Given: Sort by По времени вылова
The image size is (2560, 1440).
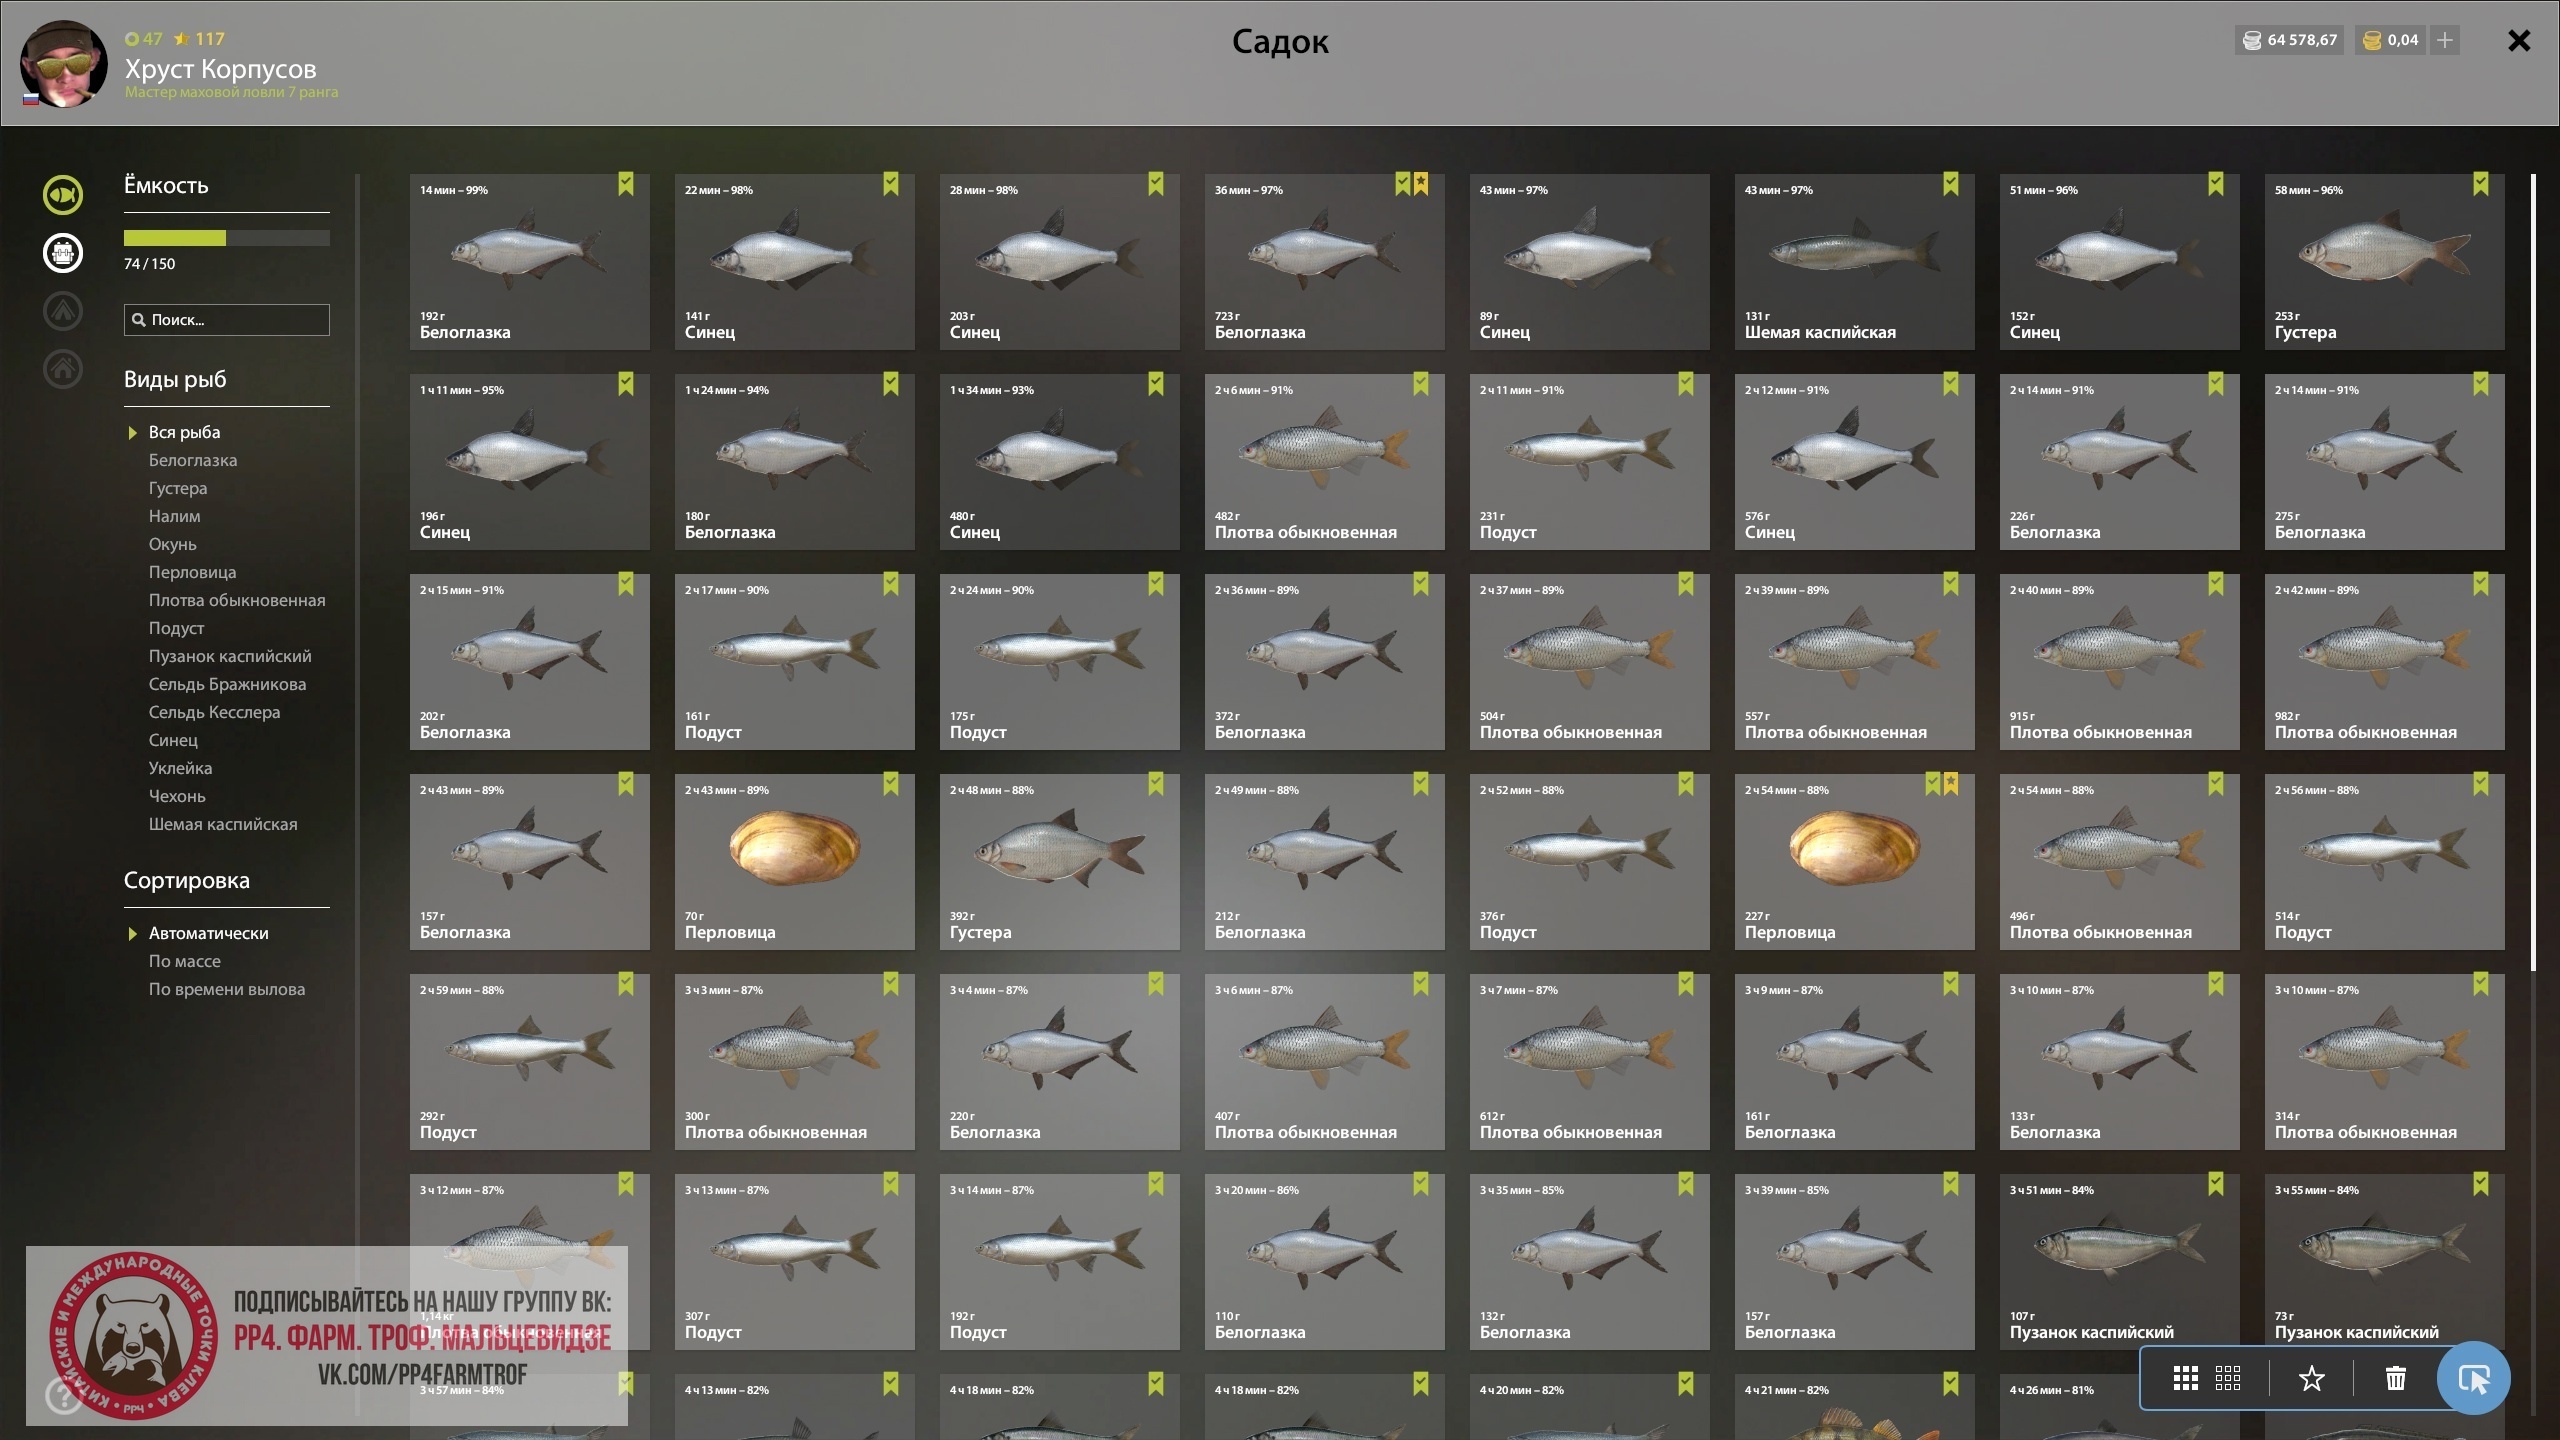Looking at the screenshot, I should (x=227, y=989).
